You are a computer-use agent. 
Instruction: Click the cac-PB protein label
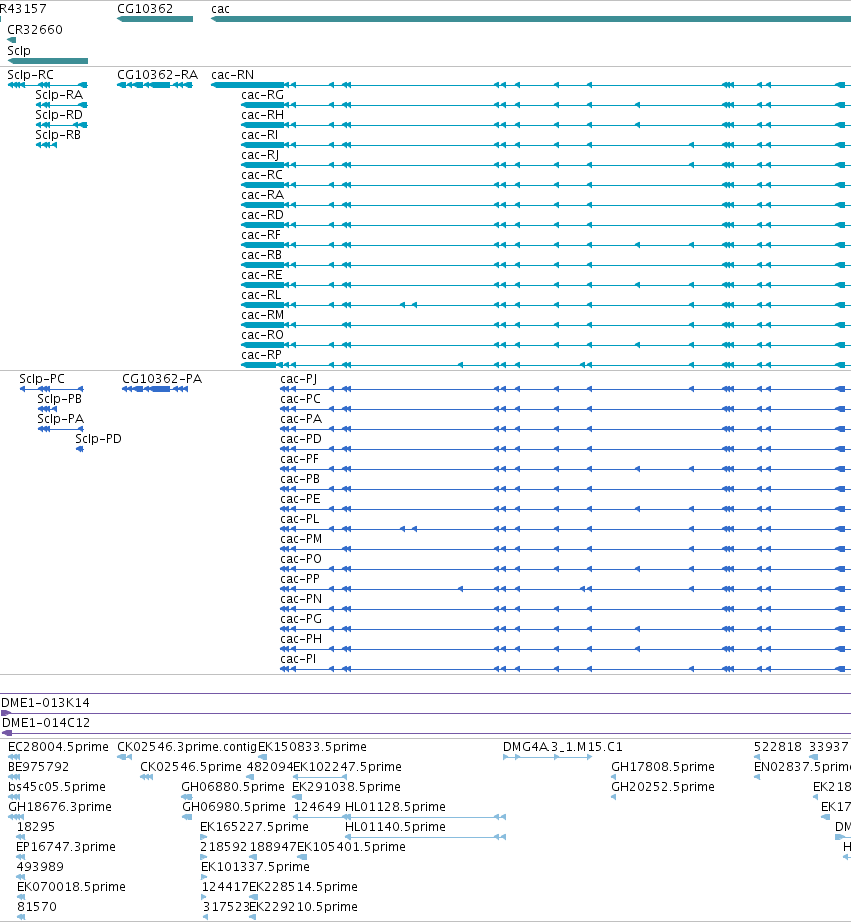pos(300,479)
